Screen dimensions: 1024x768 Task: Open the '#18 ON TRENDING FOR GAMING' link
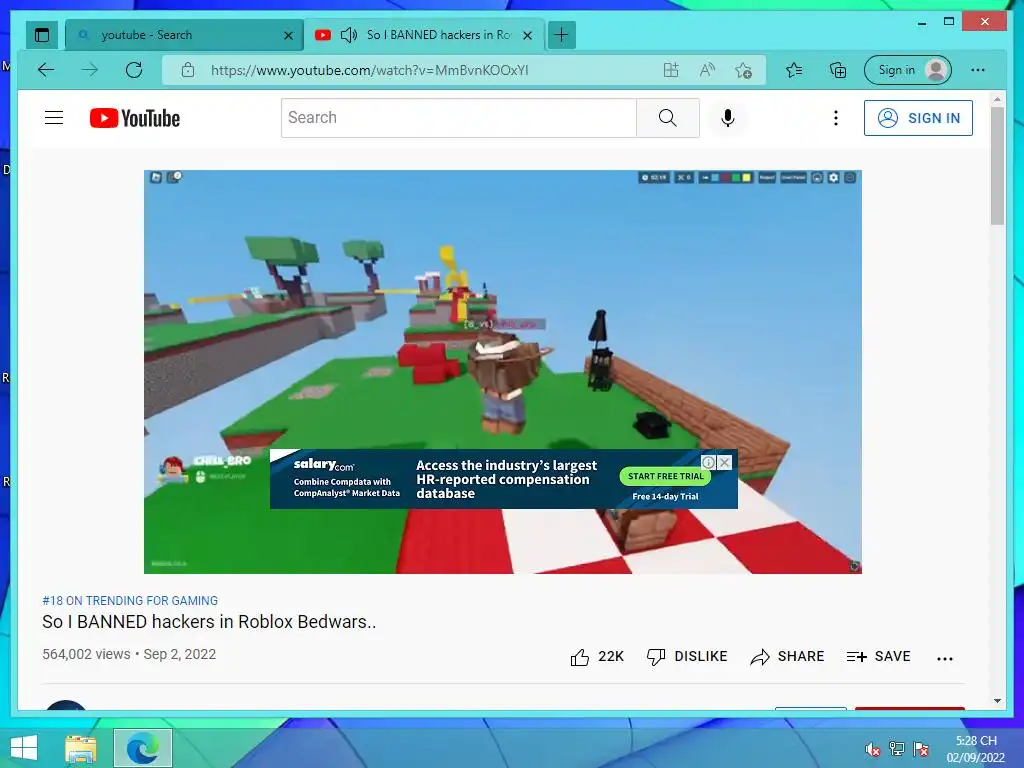click(x=130, y=601)
